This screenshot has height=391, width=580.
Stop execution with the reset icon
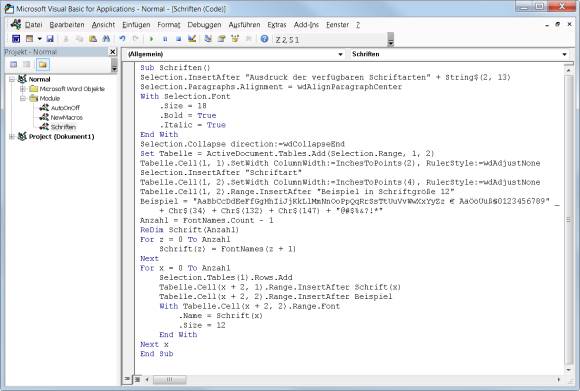click(x=178, y=38)
